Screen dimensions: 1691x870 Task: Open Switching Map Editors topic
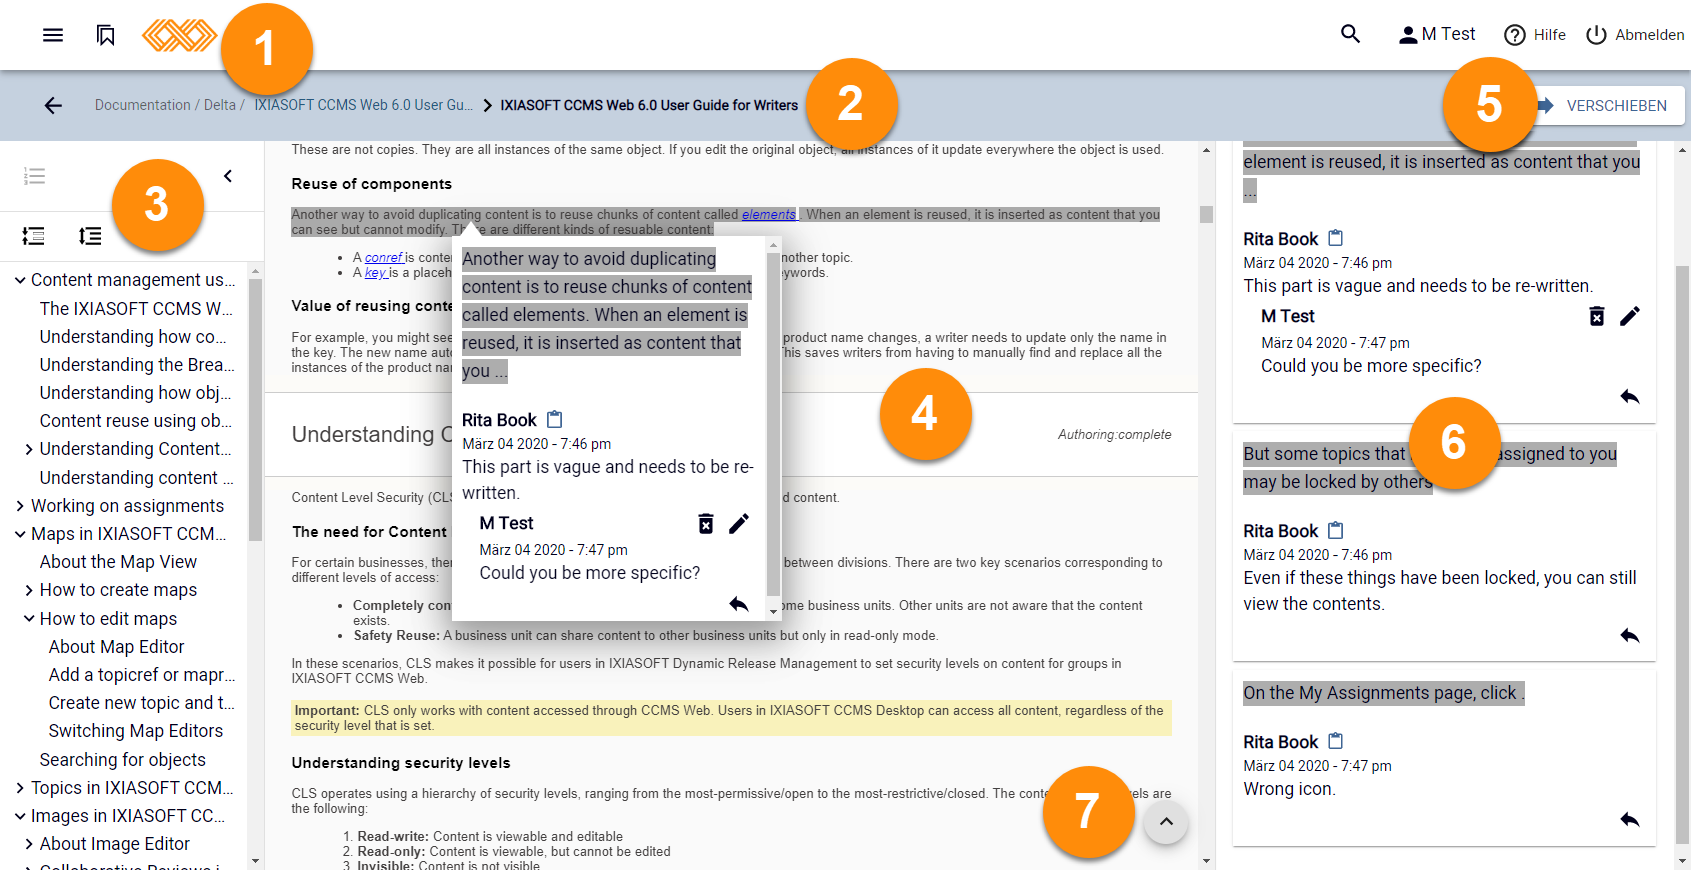coord(136,731)
